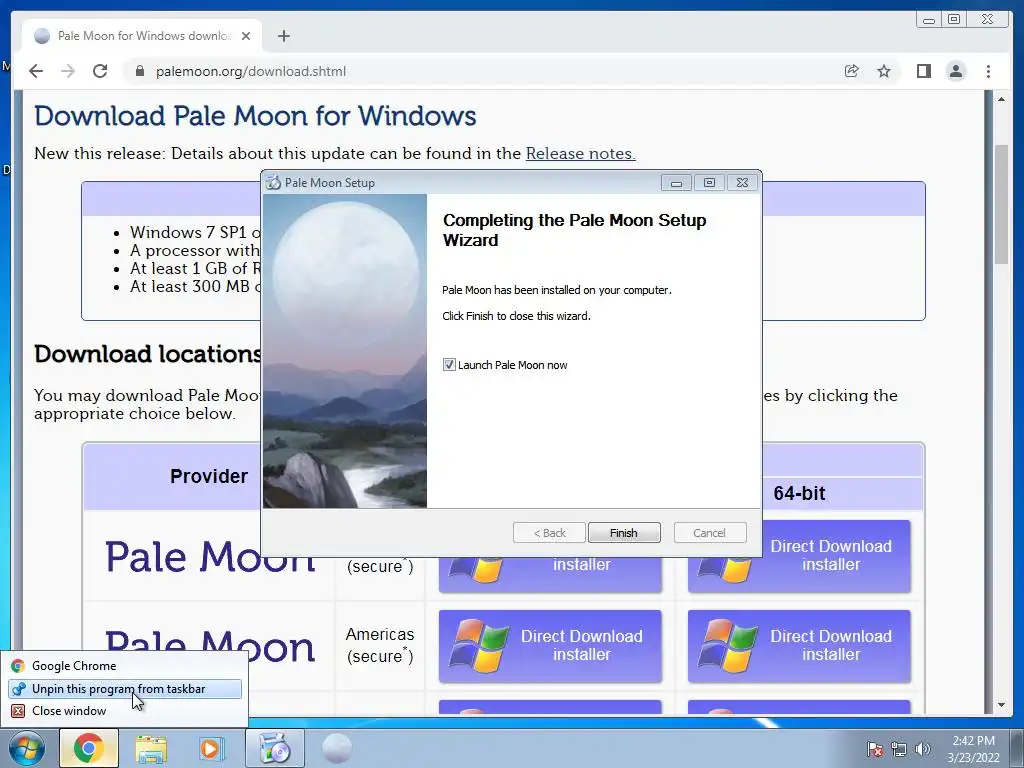Click page scrollbar up arrow
Viewport: 1024px width, 768px height.
click(1001, 99)
